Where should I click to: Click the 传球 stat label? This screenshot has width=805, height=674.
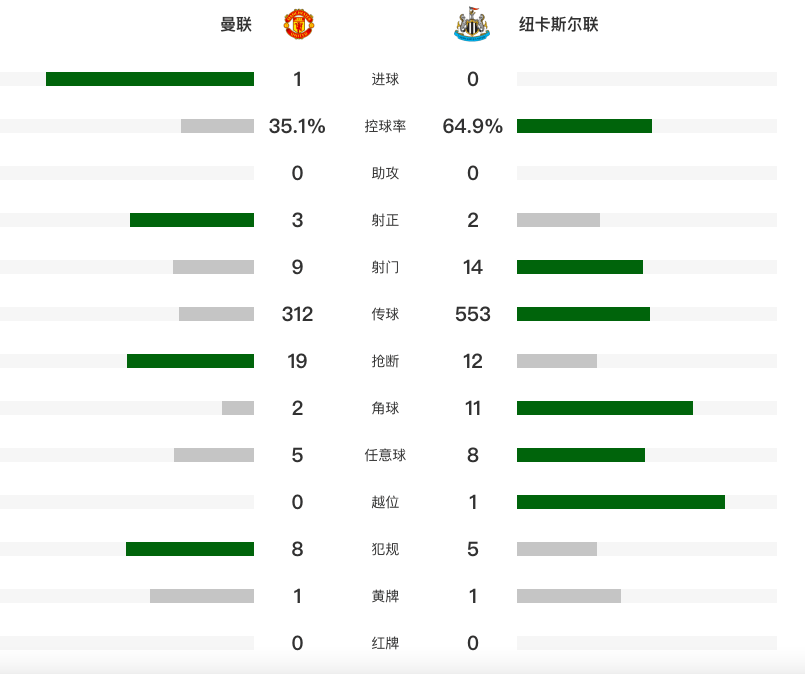tap(385, 315)
